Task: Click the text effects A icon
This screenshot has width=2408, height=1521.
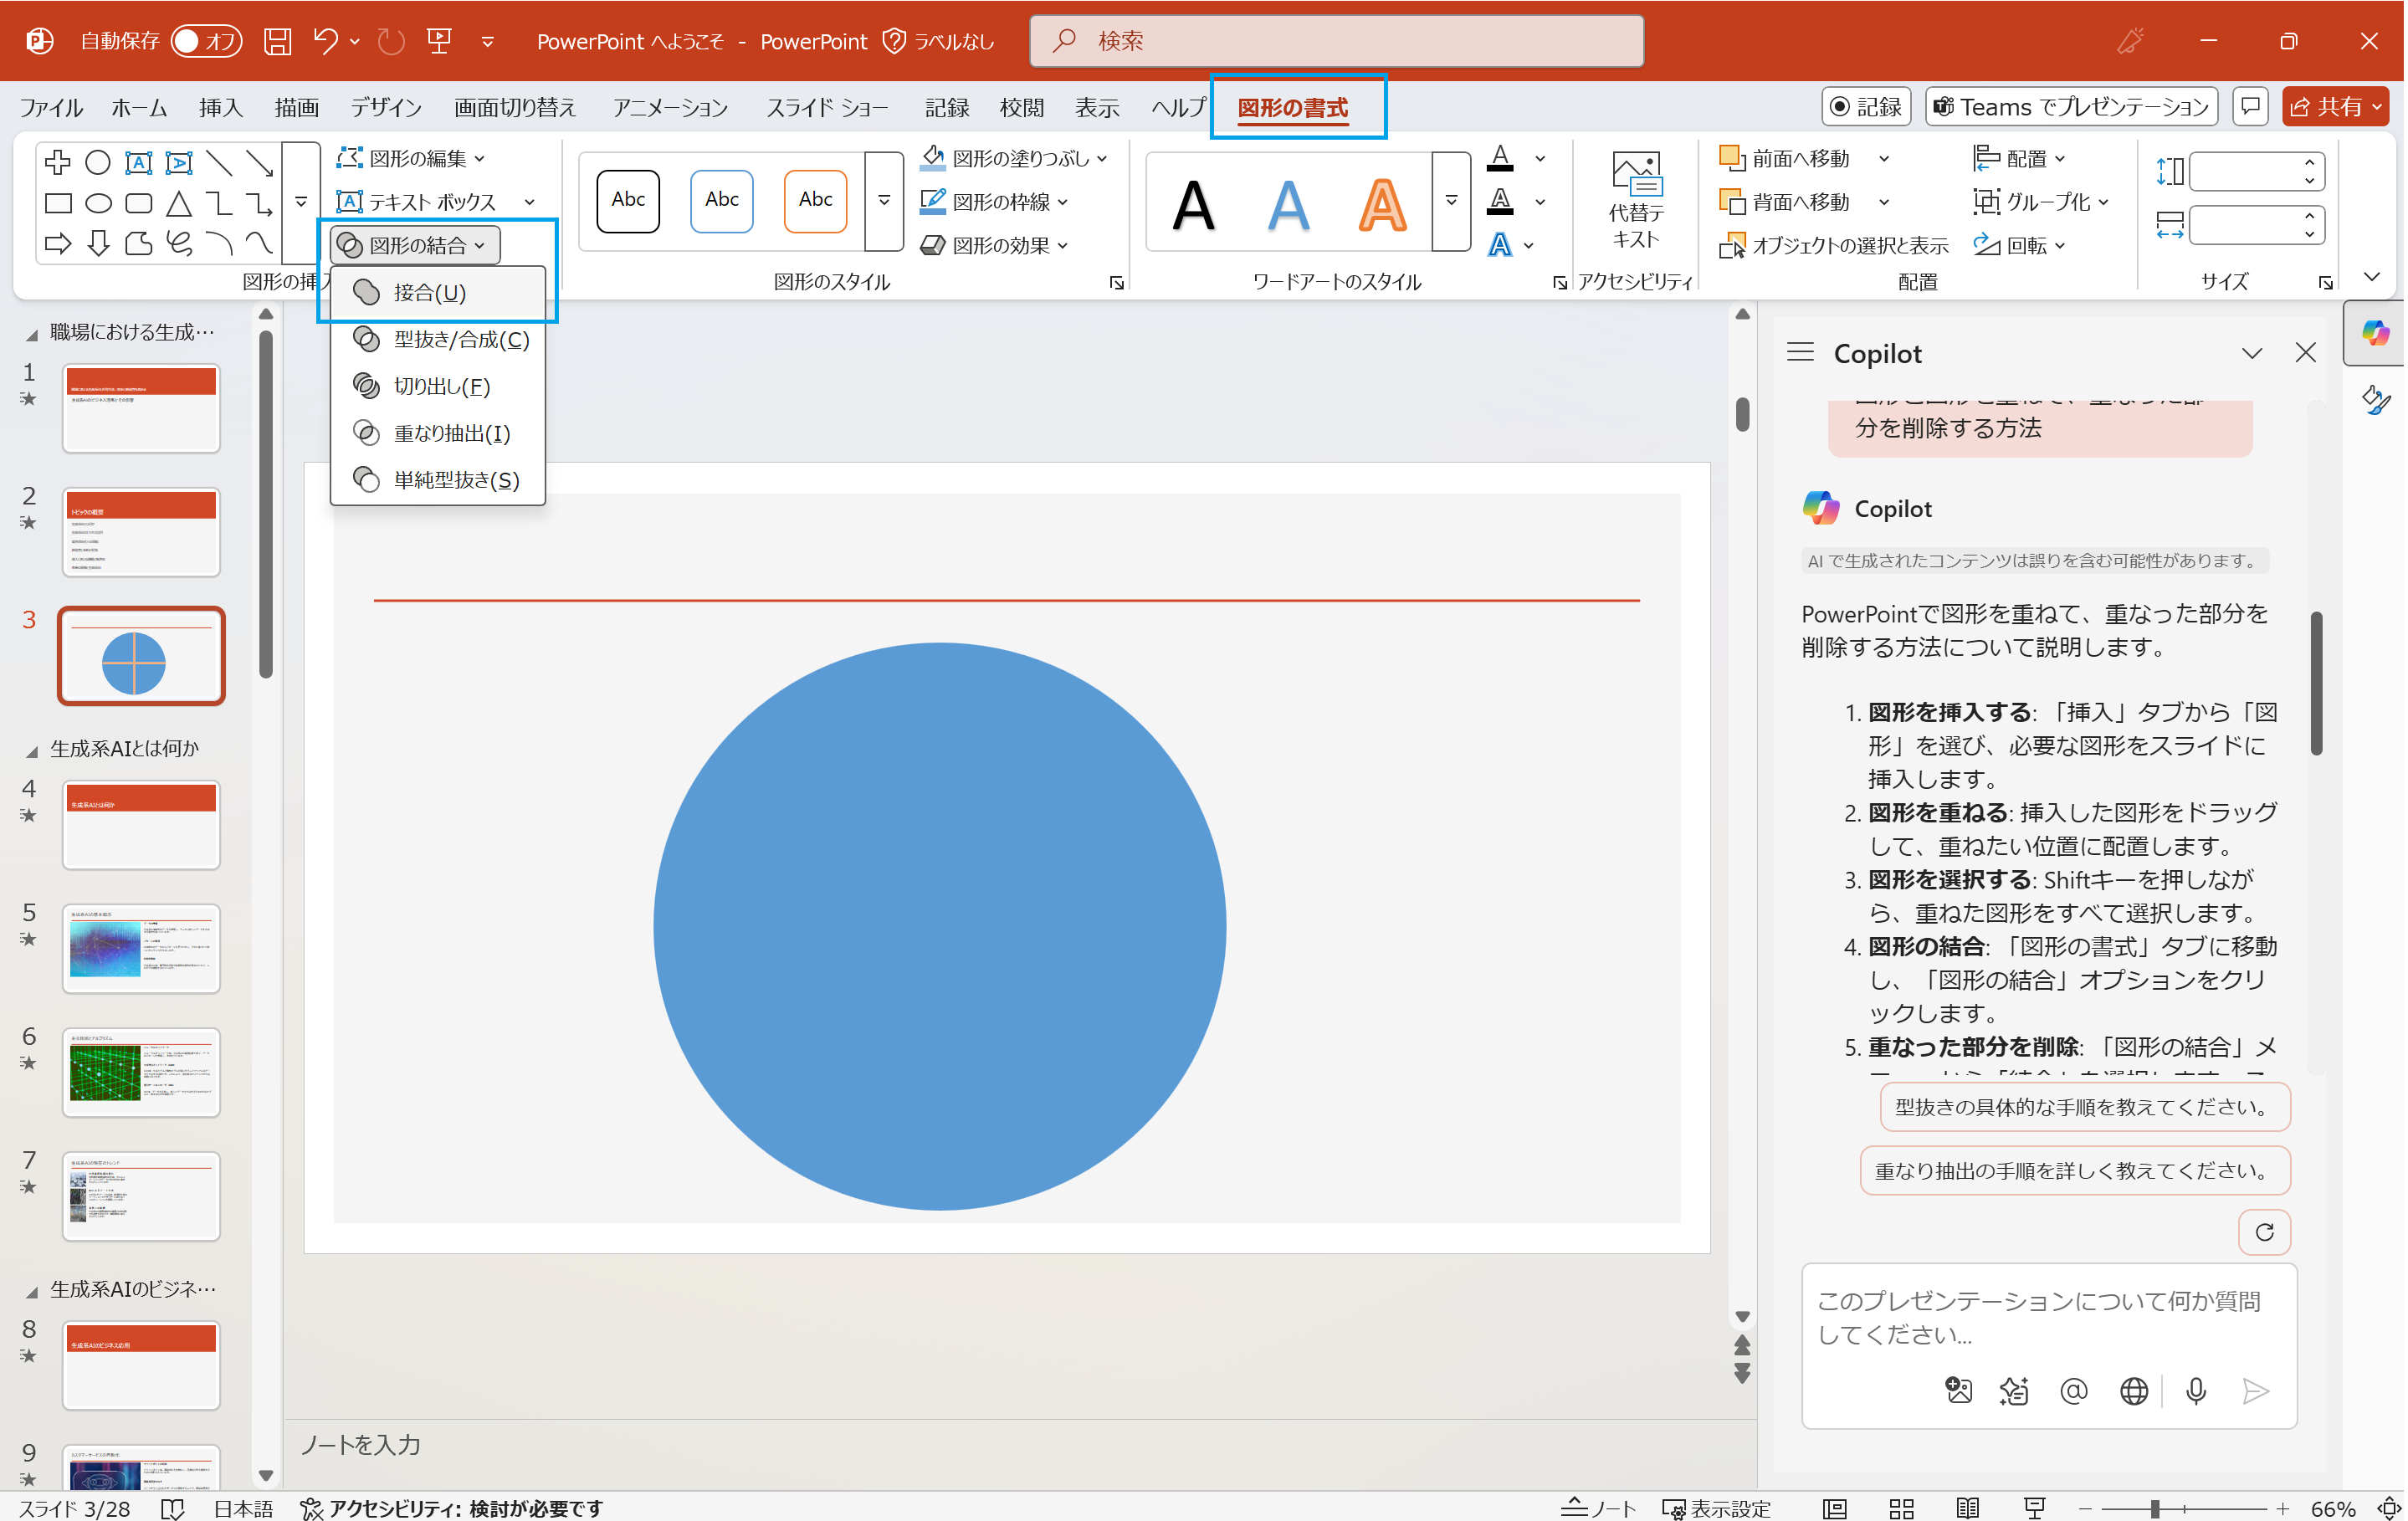Action: point(1500,245)
